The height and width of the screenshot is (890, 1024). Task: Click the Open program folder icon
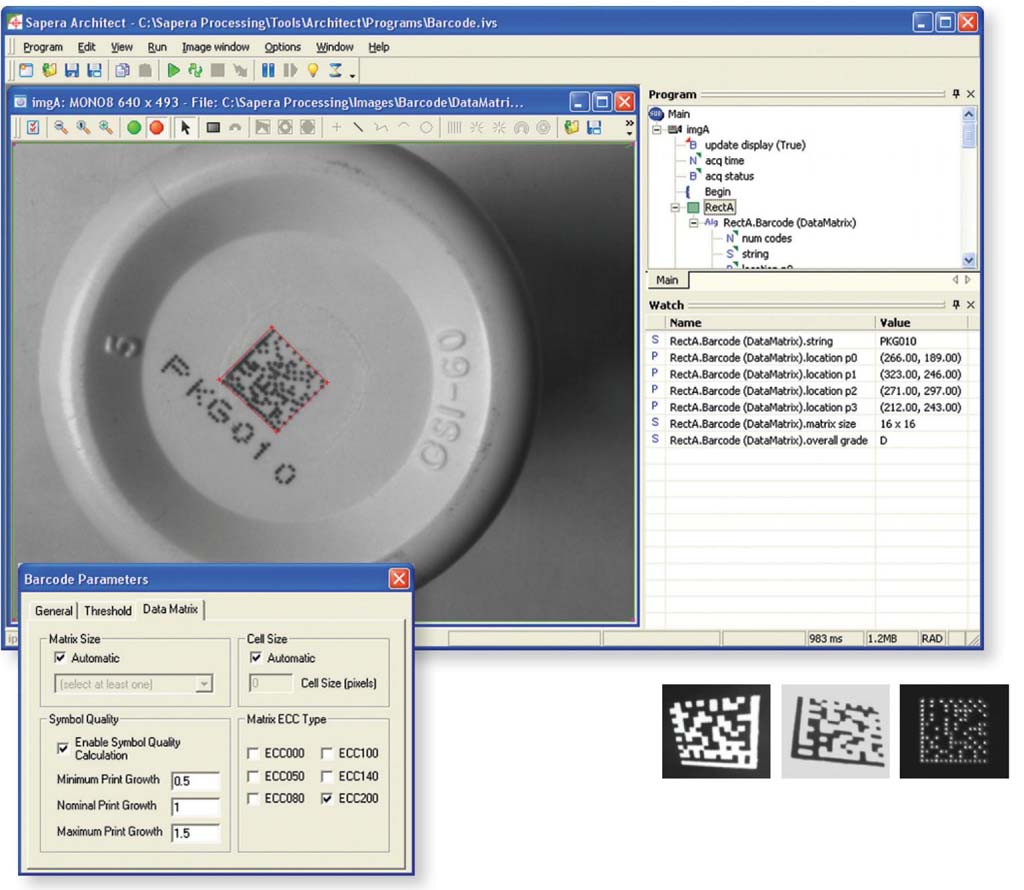point(49,70)
